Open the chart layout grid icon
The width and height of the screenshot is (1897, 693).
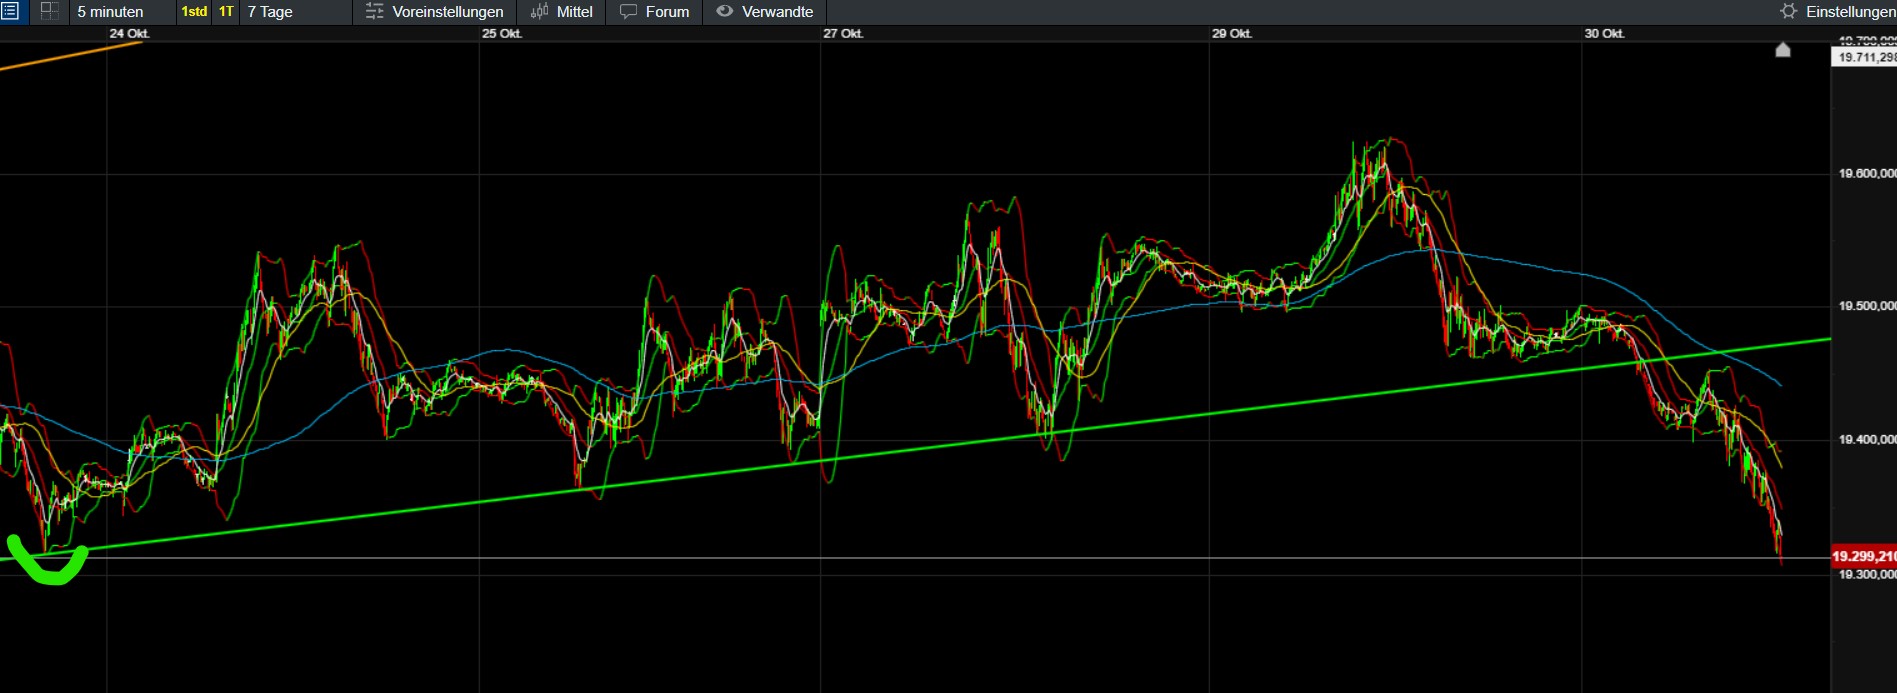49,12
